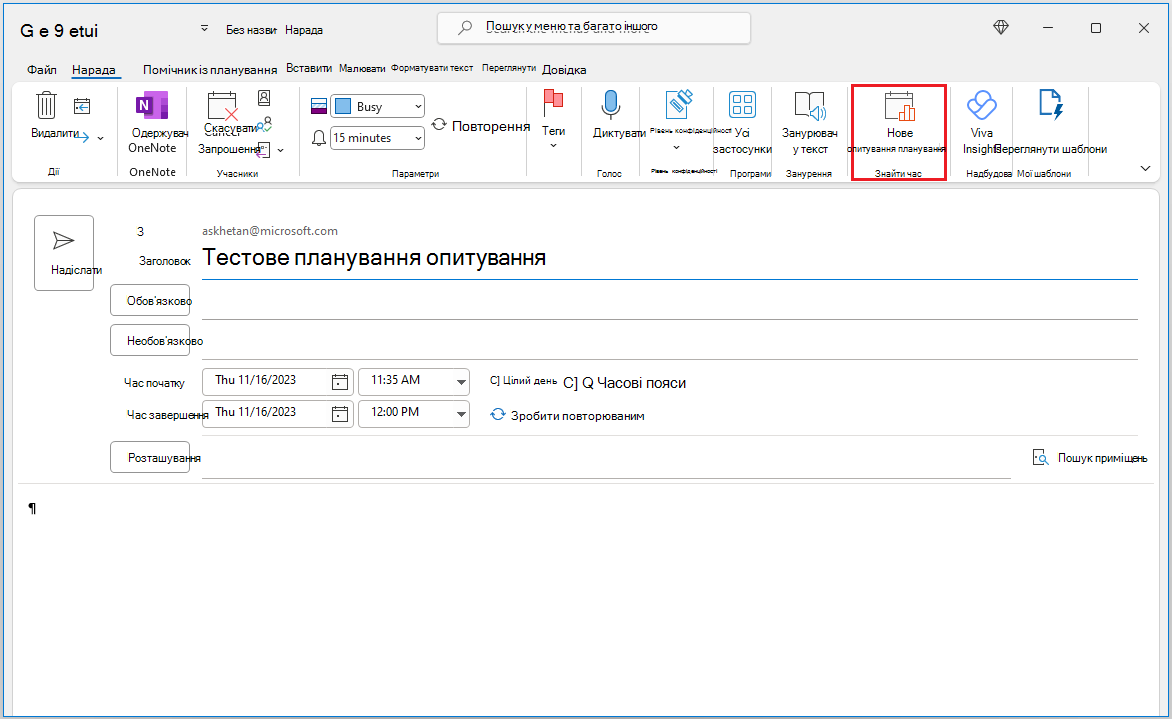
Task: Open the Tags flag icon
Action: [553, 102]
